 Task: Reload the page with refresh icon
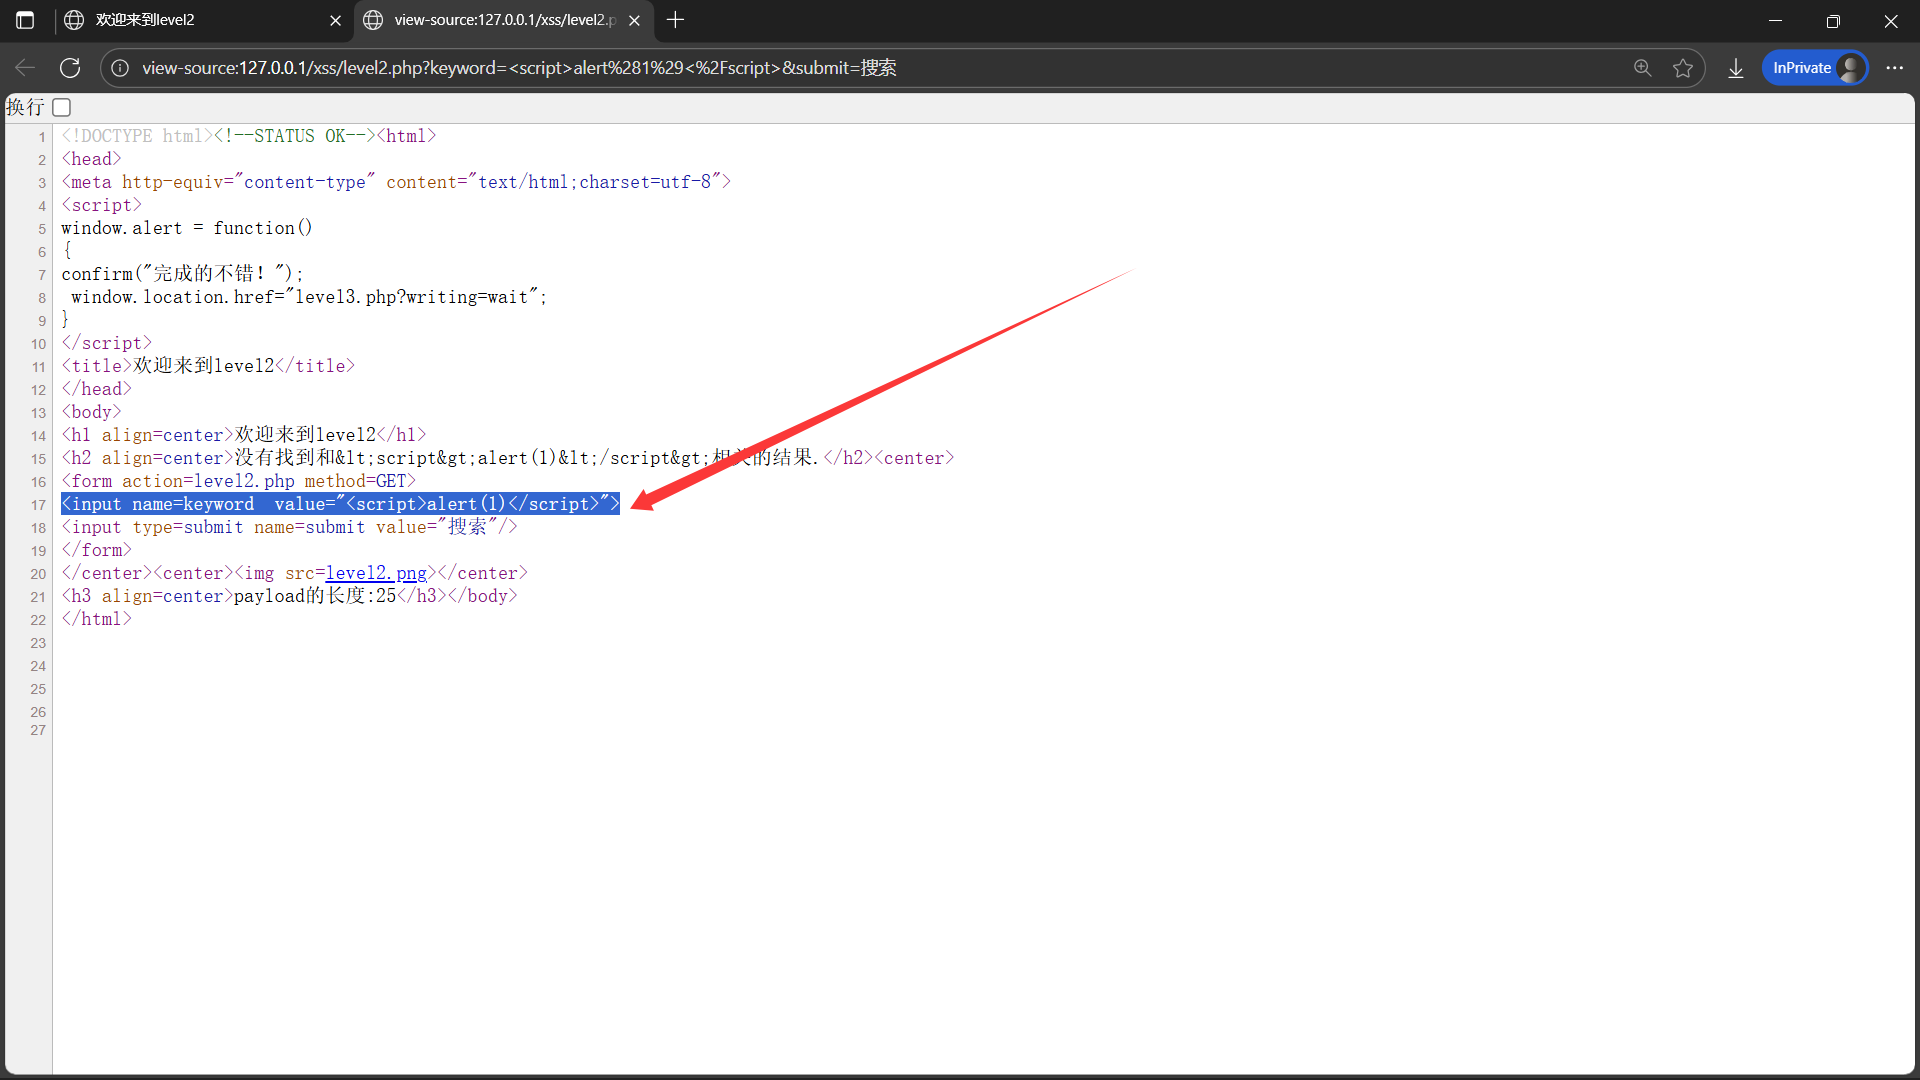[x=70, y=68]
